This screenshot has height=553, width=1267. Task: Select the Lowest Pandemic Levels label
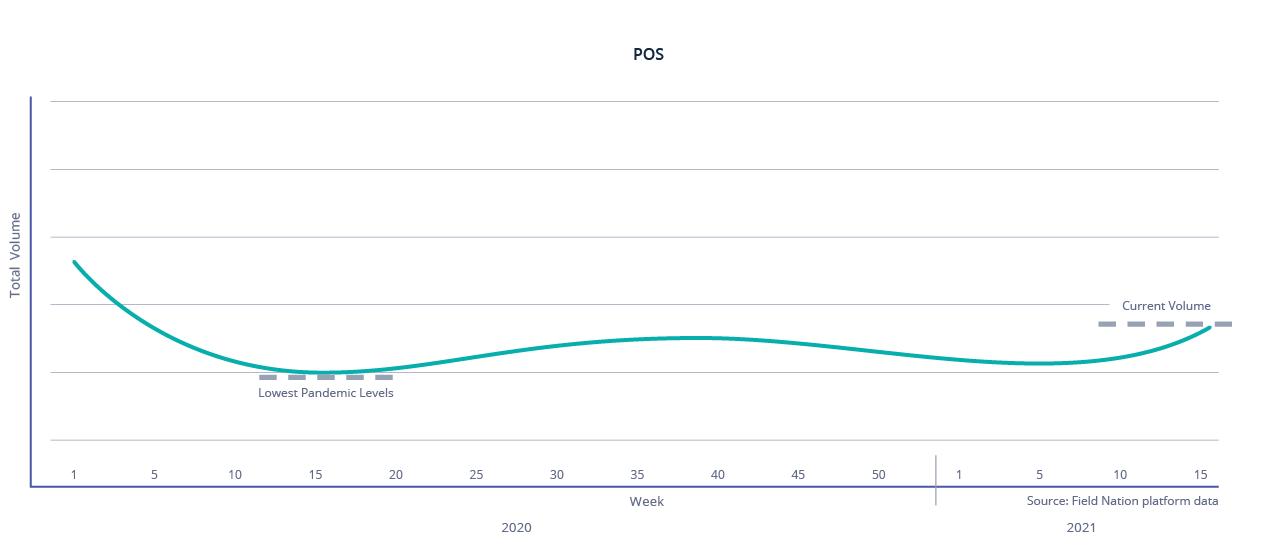[x=326, y=393]
